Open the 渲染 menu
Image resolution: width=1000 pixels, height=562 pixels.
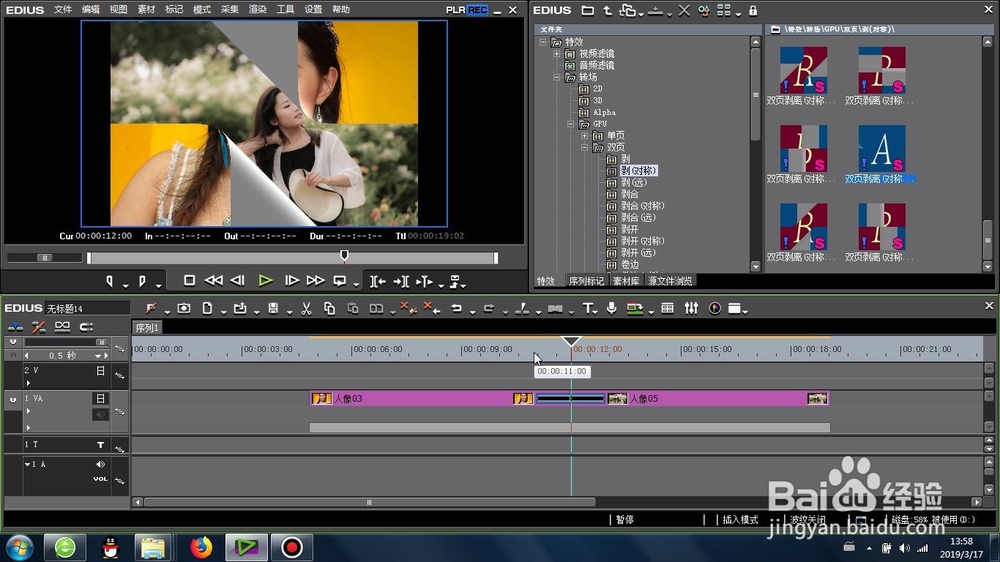tap(257, 10)
